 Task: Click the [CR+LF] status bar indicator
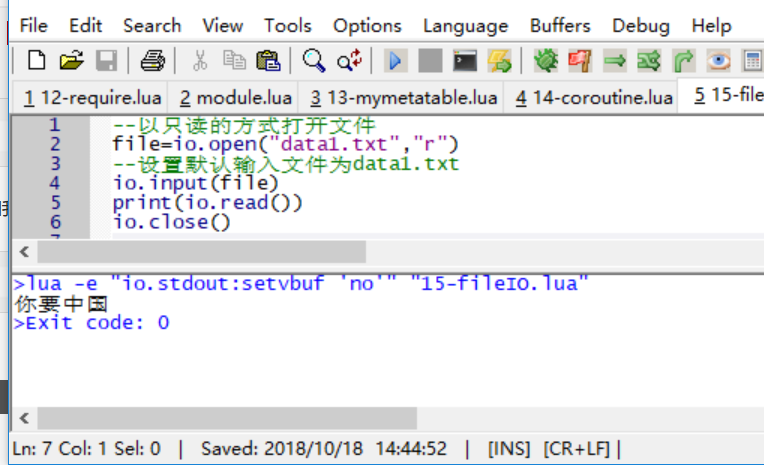point(577,449)
